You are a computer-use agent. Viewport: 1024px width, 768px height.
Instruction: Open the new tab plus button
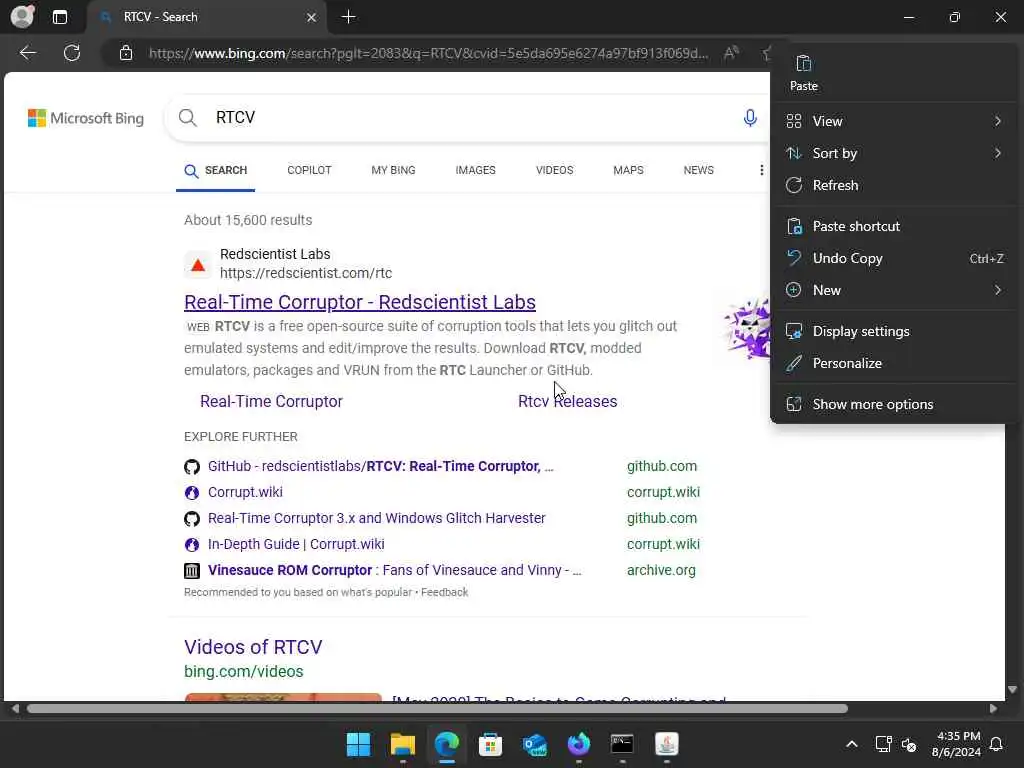[349, 17]
